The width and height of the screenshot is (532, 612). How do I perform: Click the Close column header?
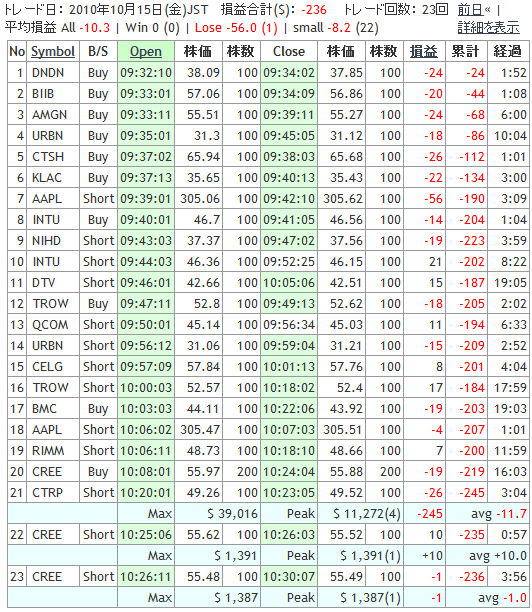(289, 51)
